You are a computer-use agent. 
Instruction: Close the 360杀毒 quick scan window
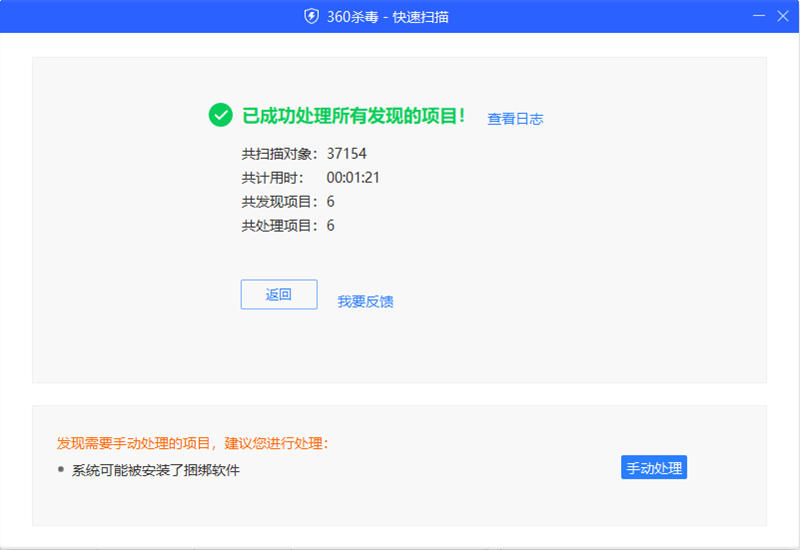pos(784,16)
